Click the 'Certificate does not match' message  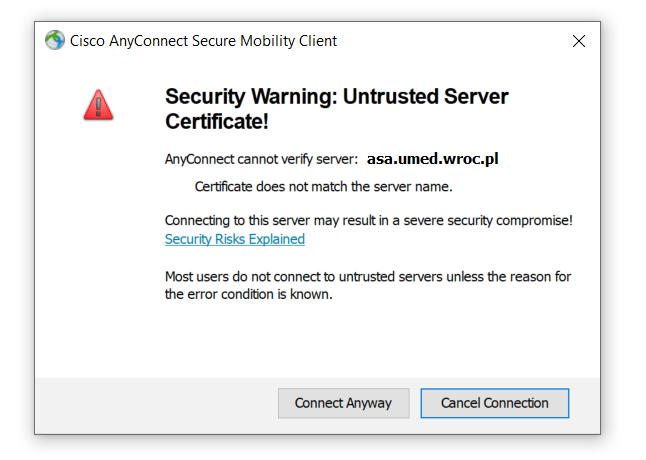(323, 187)
